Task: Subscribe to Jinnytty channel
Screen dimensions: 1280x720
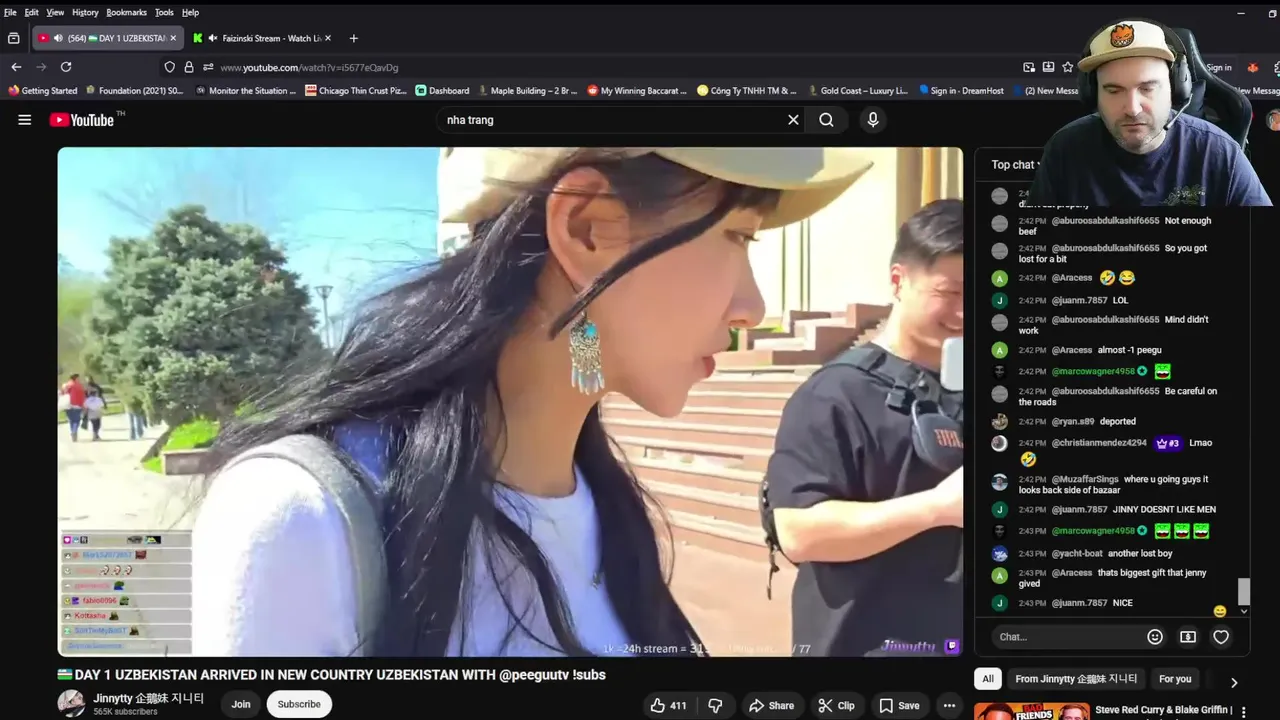Action: (x=299, y=704)
